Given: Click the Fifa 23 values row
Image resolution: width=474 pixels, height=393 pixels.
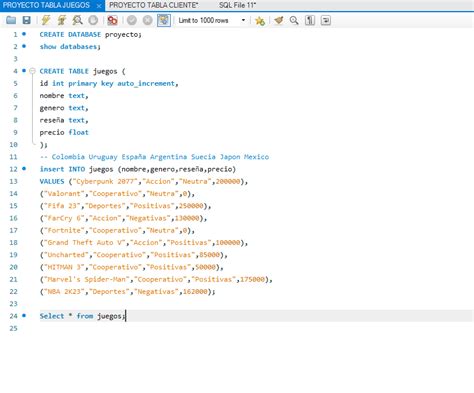Looking at the screenshot, I should 125,206.
